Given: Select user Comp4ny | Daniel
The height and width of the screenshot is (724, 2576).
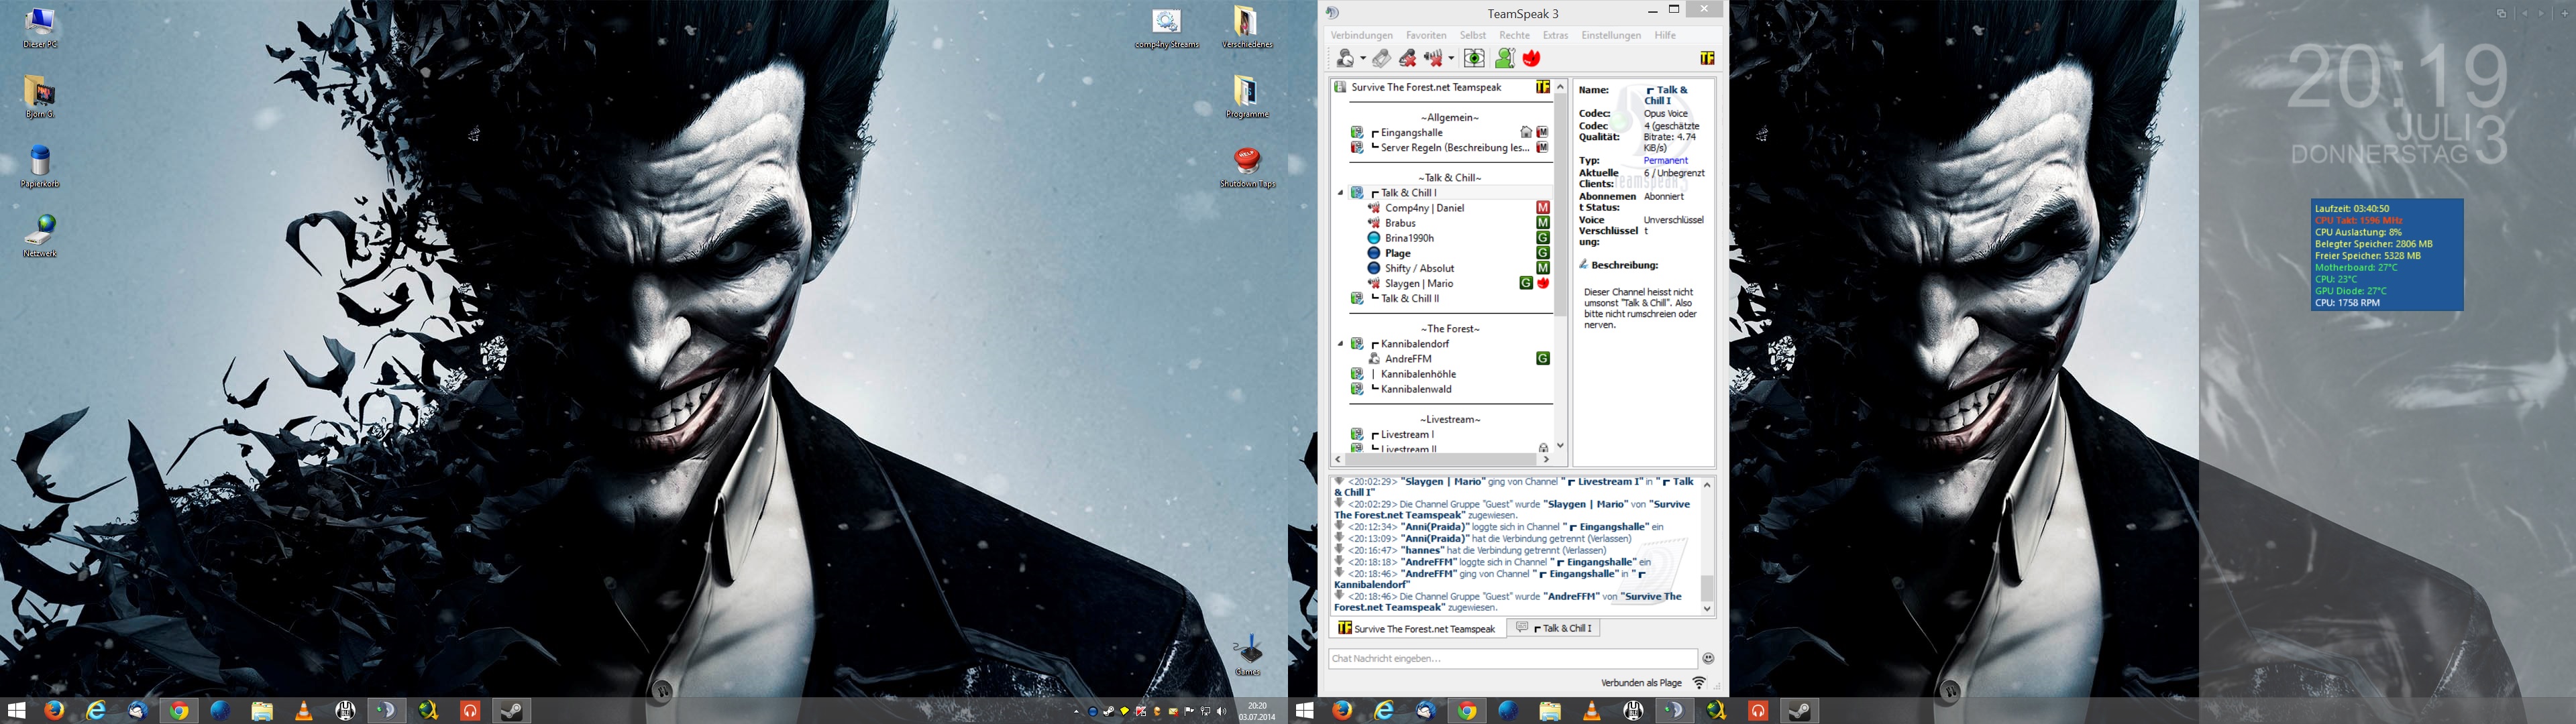Looking at the screenshot, I should (1424, 208).
